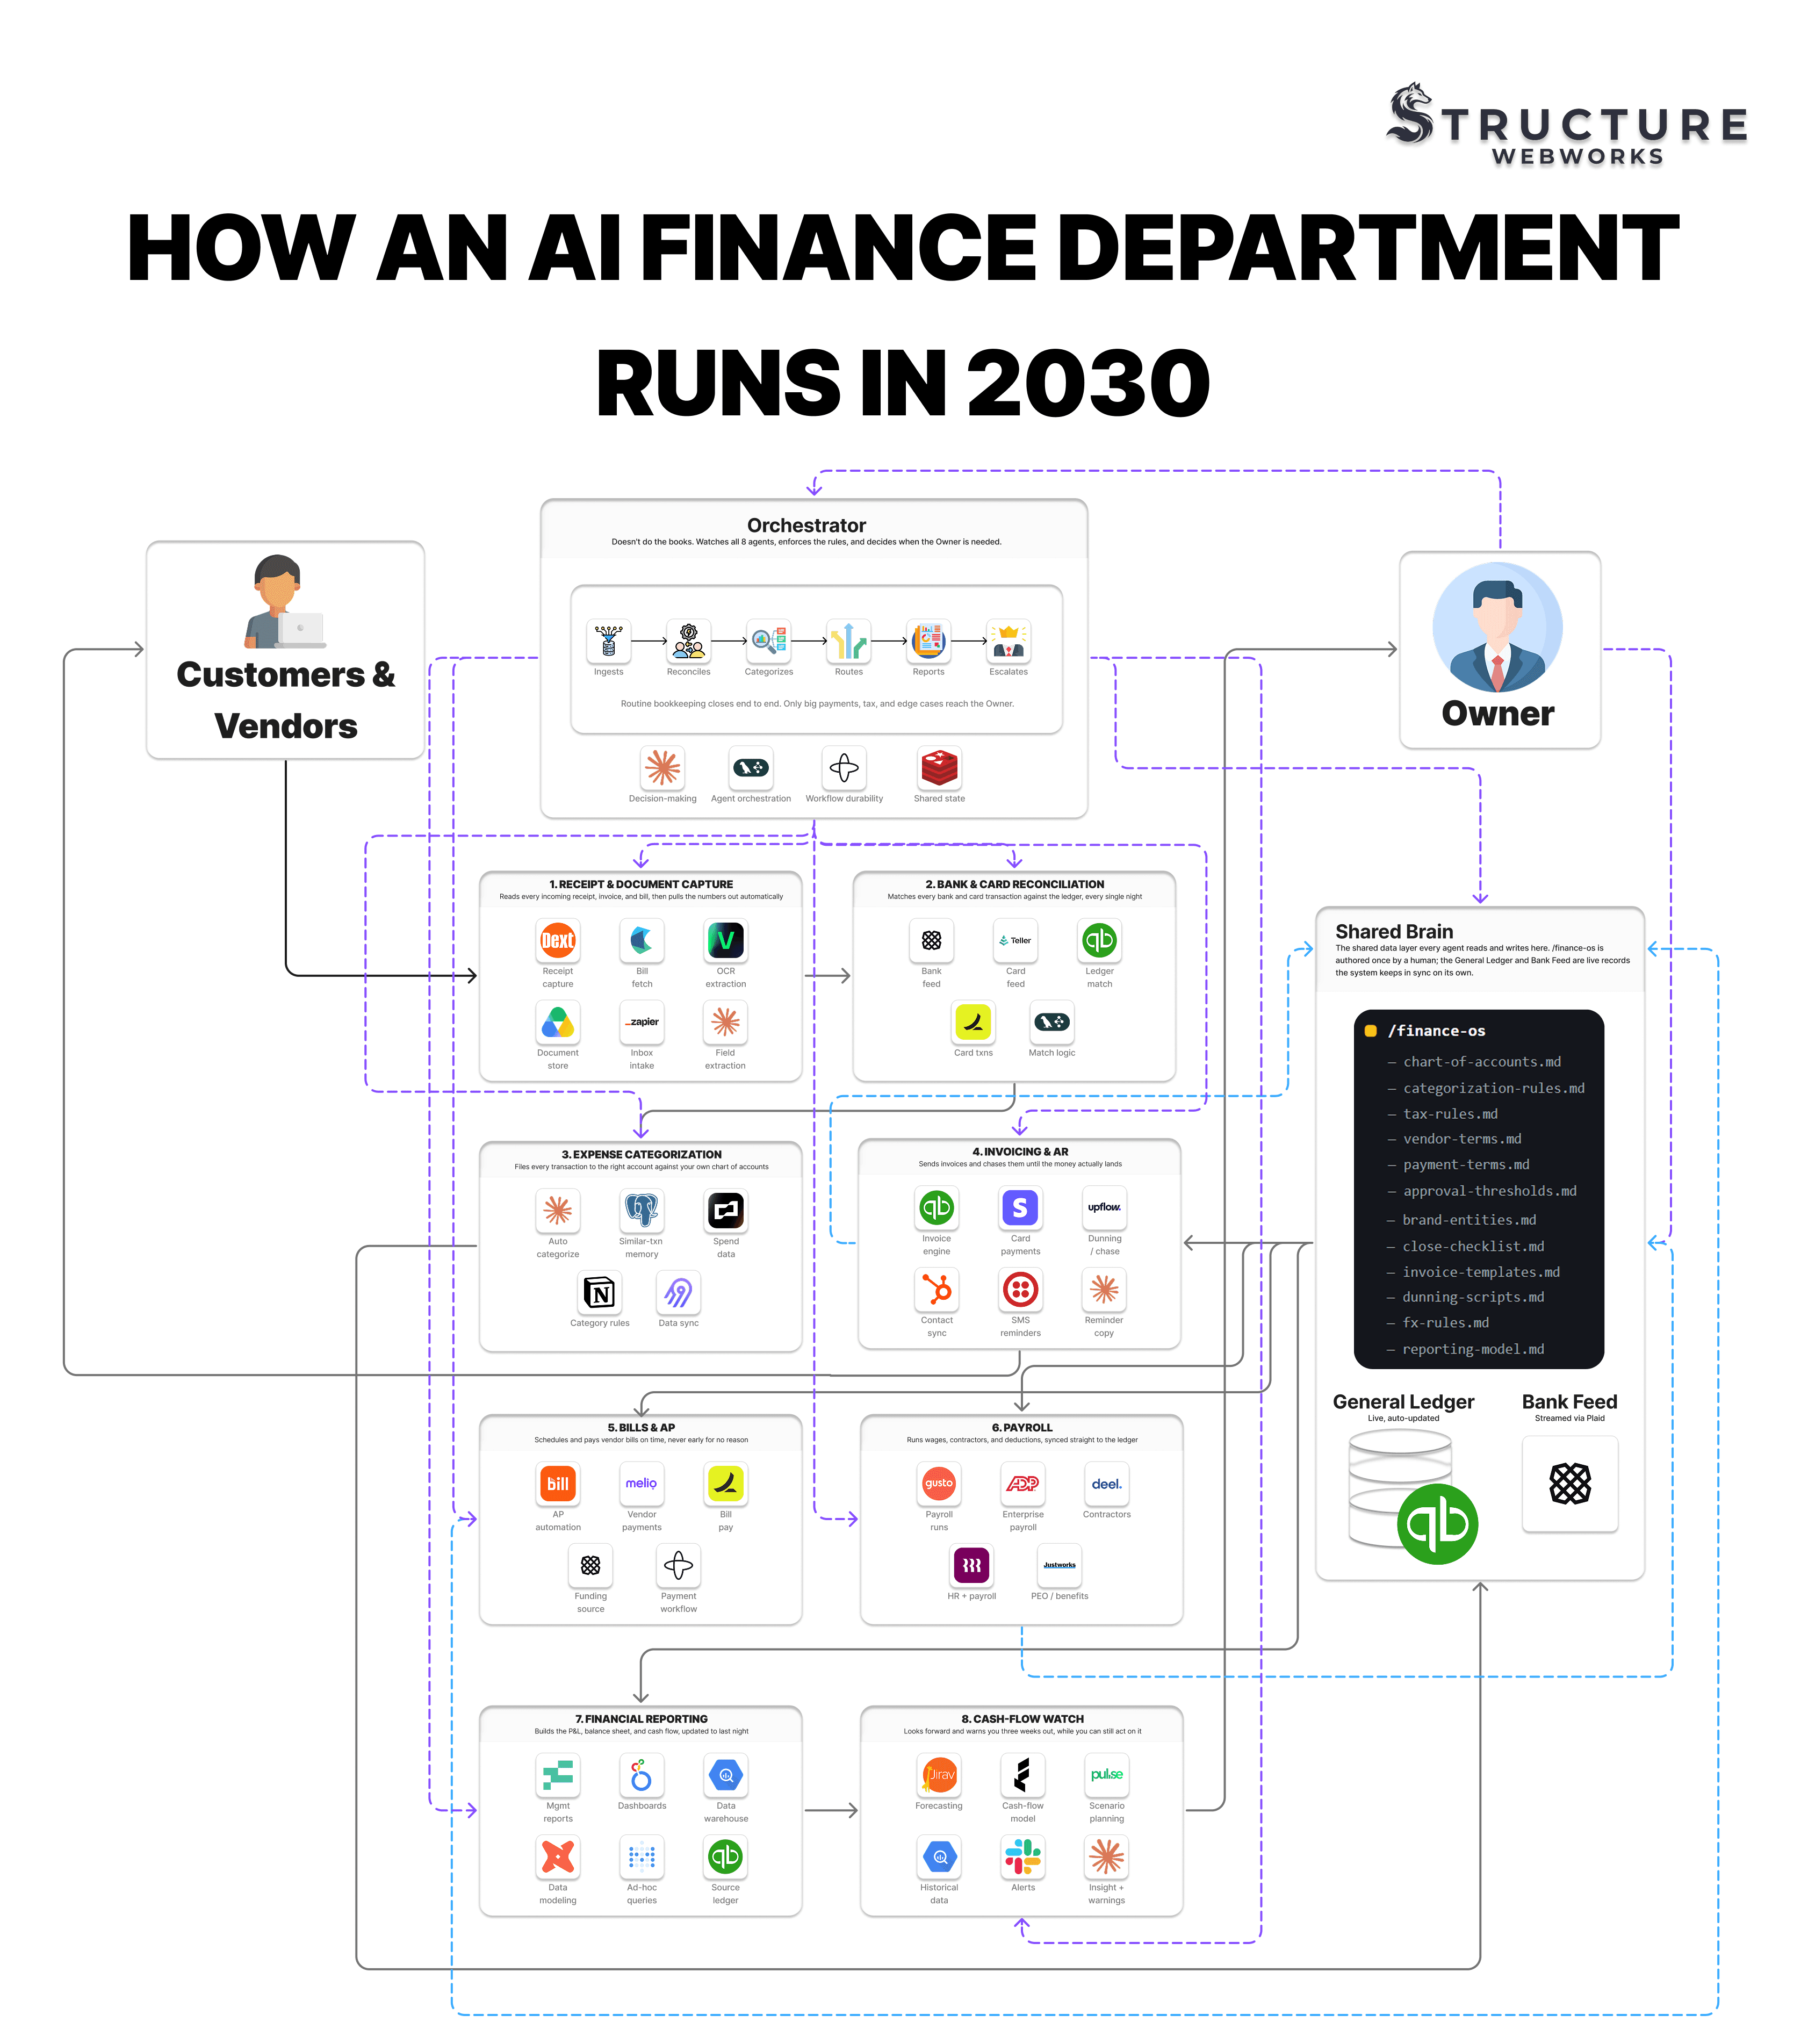
Task: Select the Data warehouse icon
Action: click(x=725, y=1776)
